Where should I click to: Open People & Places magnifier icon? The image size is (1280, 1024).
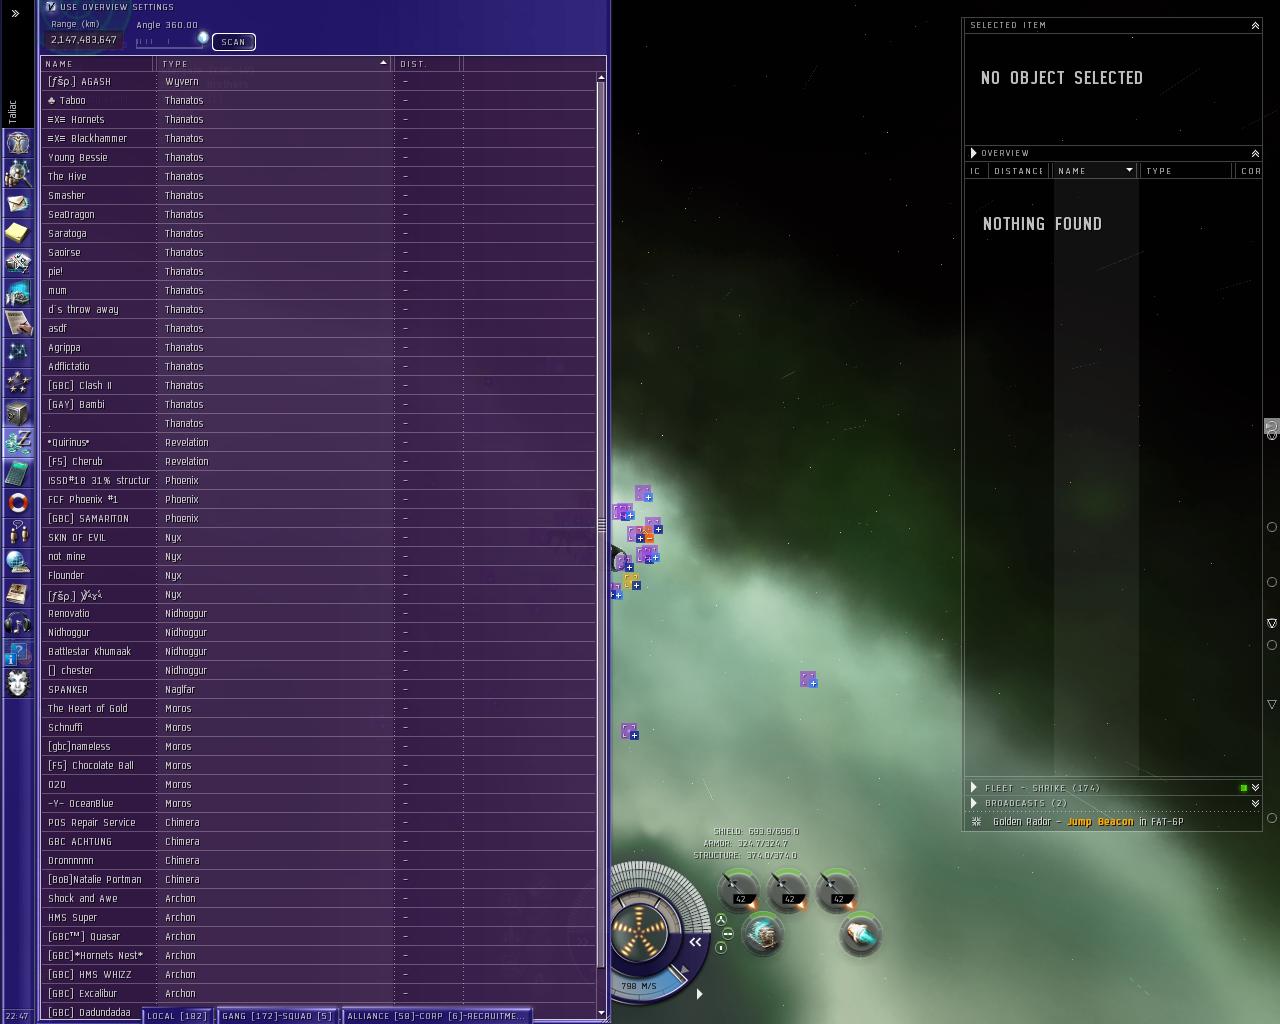click(18, 173)
